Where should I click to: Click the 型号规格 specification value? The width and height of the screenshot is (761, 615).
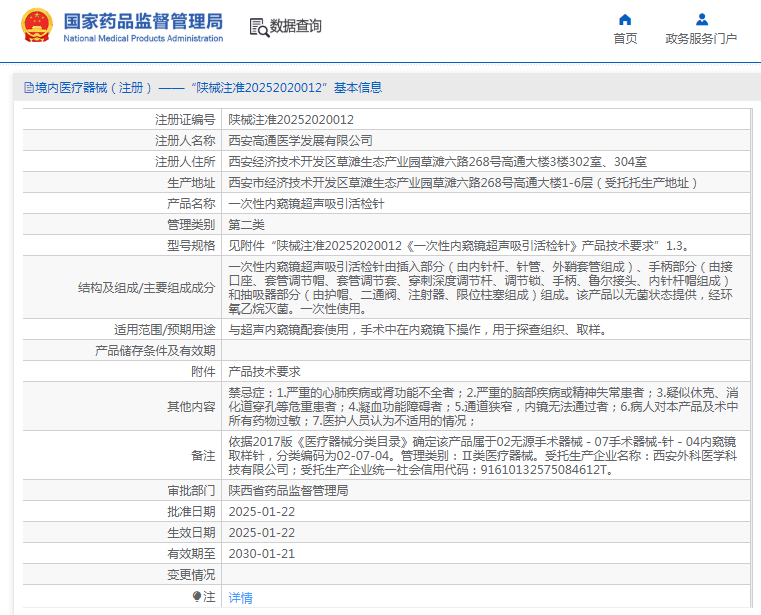coord(459,246)
